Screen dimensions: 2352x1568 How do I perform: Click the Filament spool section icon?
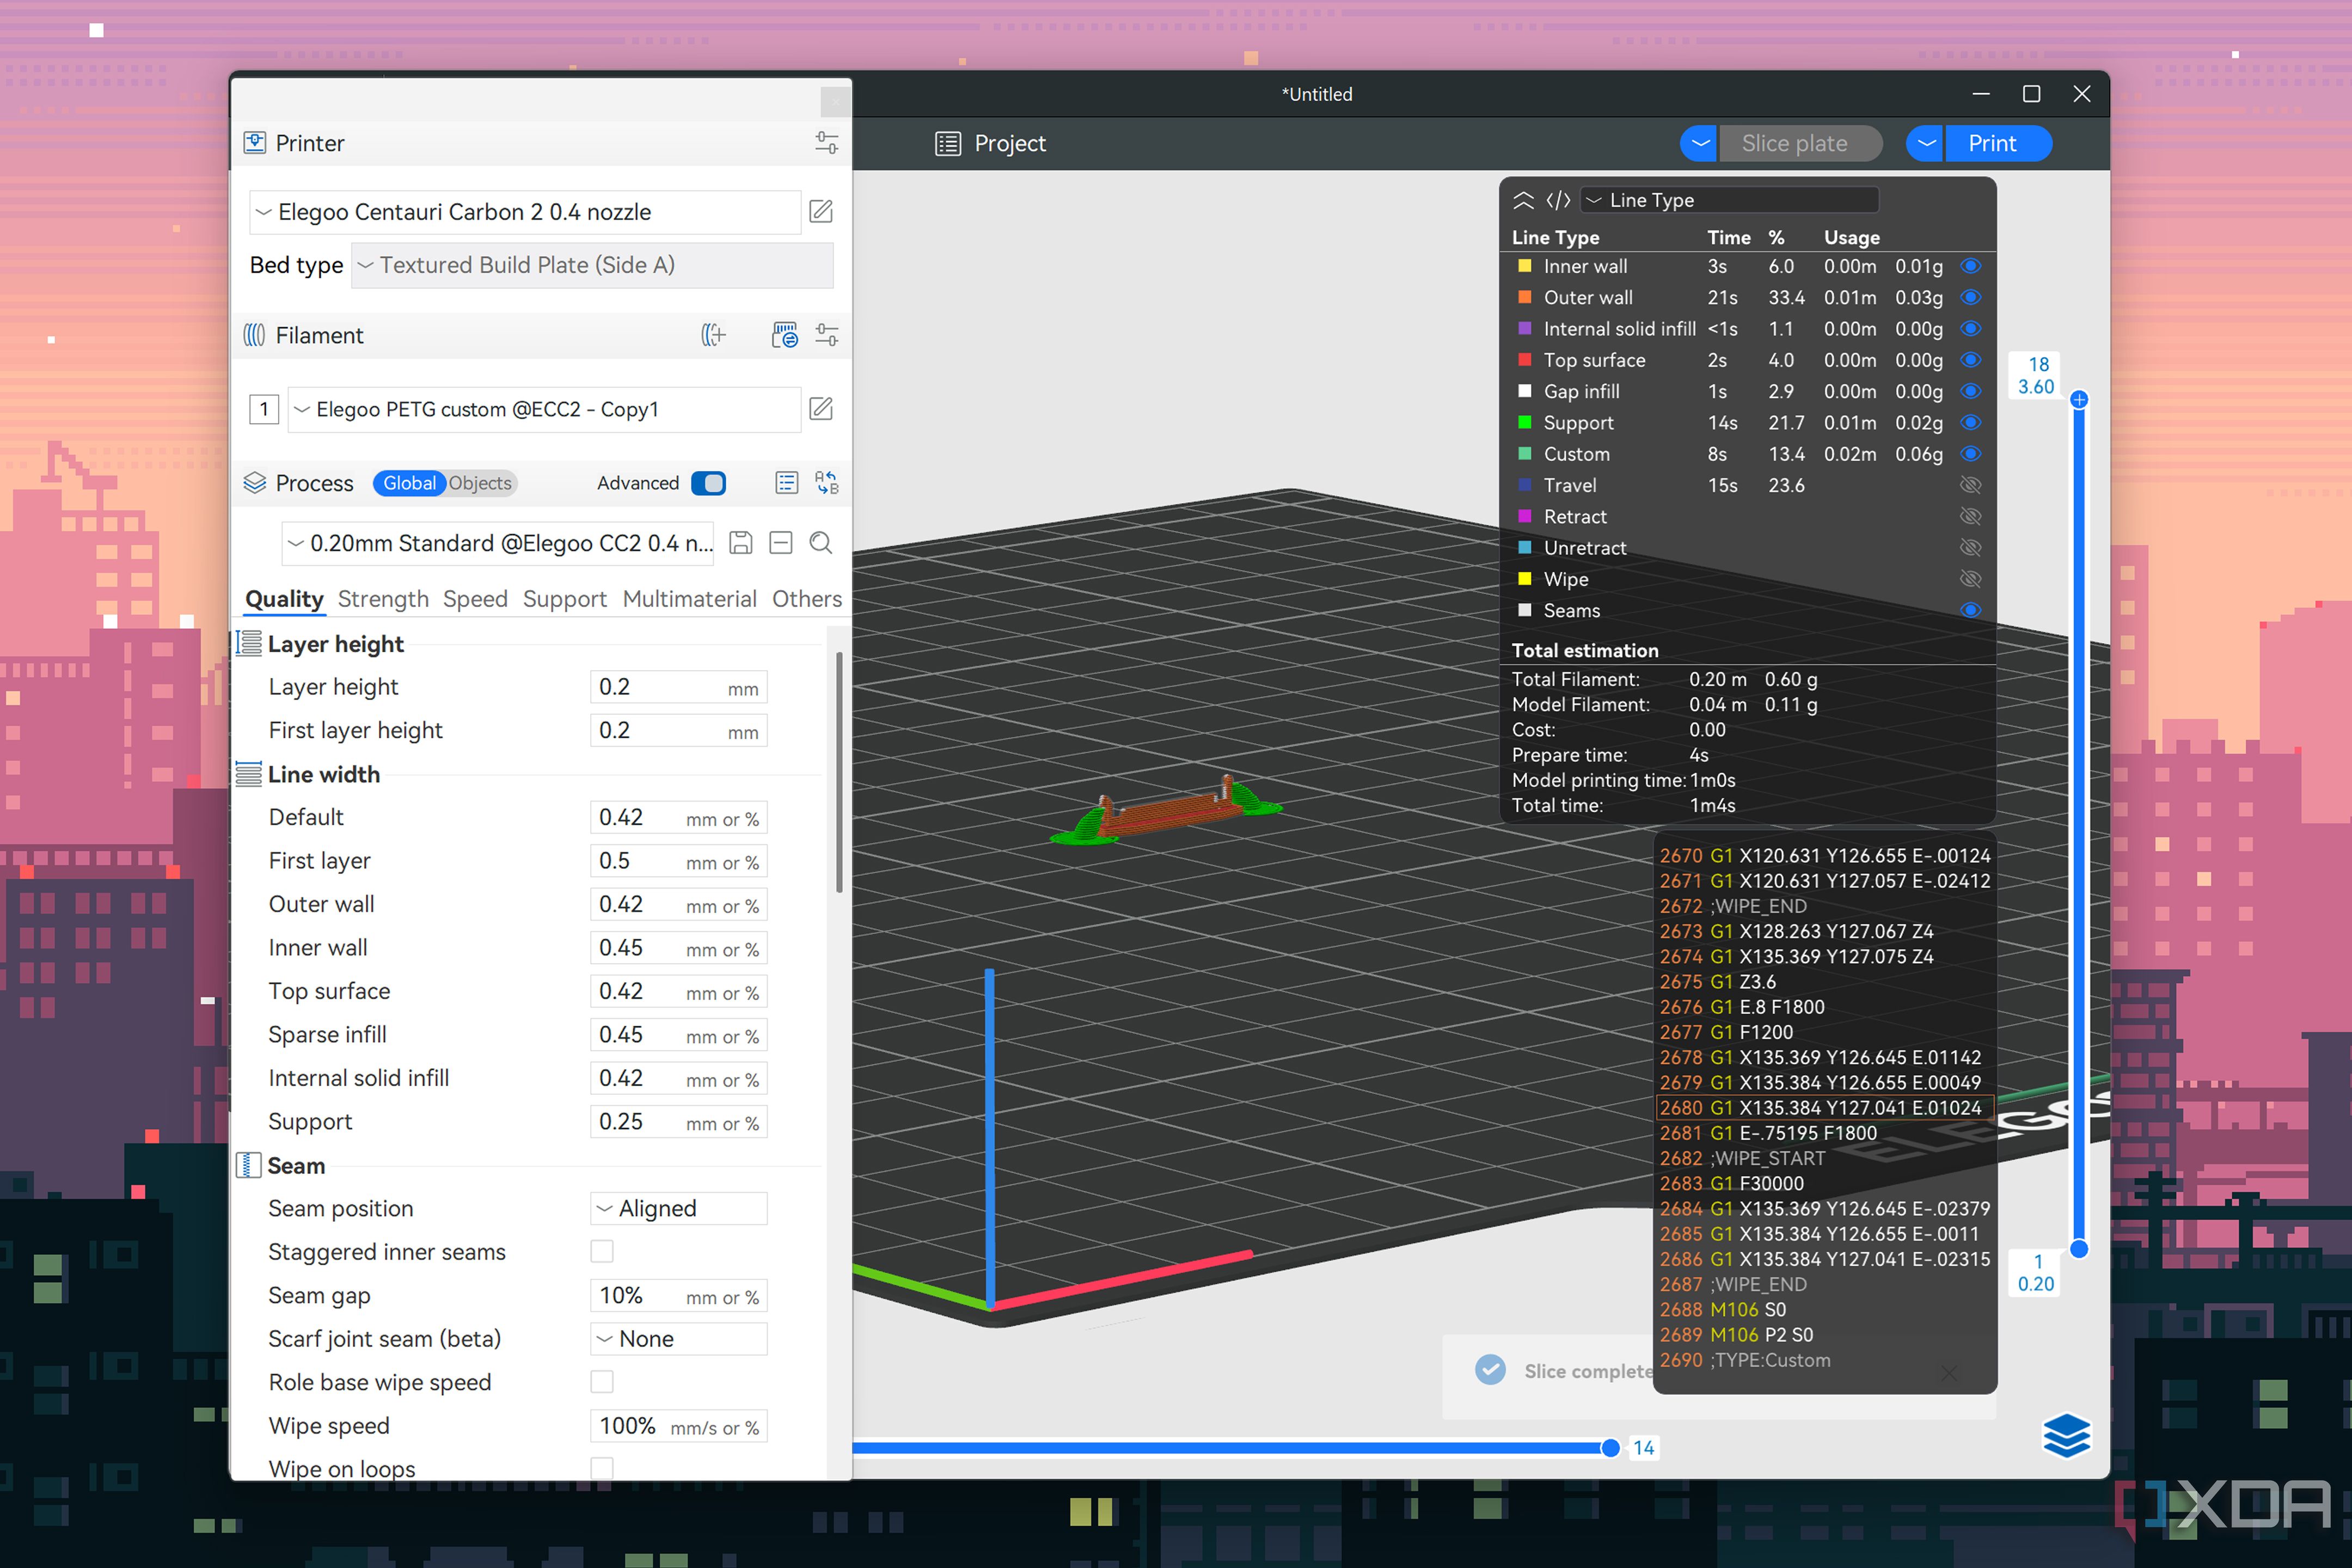[x=255, y=335]
